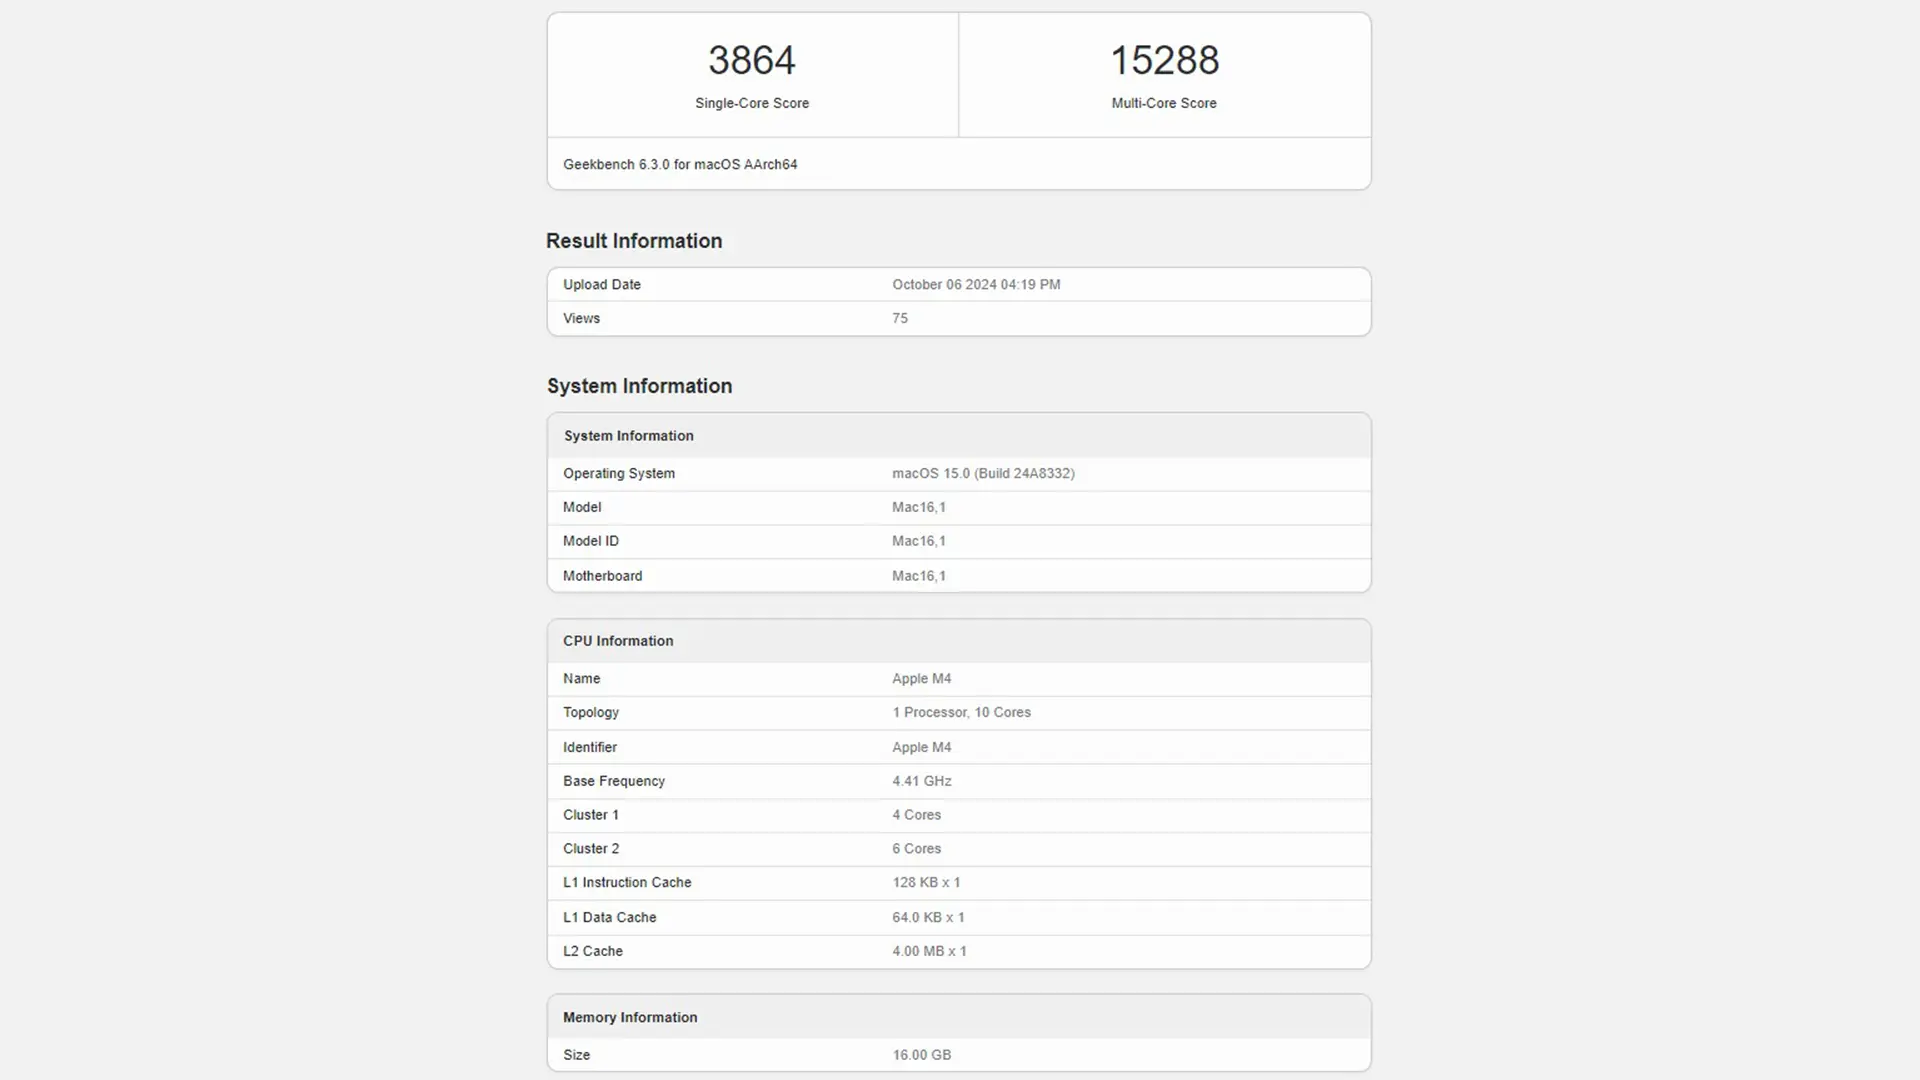1920x1080 pixels.
Task: Click Geekbench 6.3.0 for macOS AArch64 text
Action: [x=680, y=164]
